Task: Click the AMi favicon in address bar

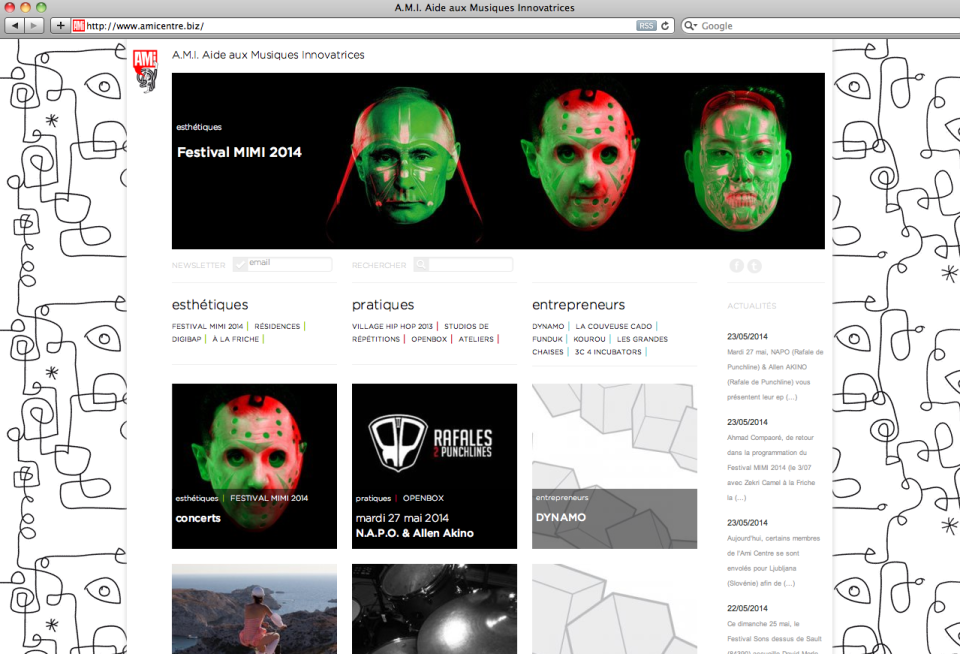Action: 78,26
